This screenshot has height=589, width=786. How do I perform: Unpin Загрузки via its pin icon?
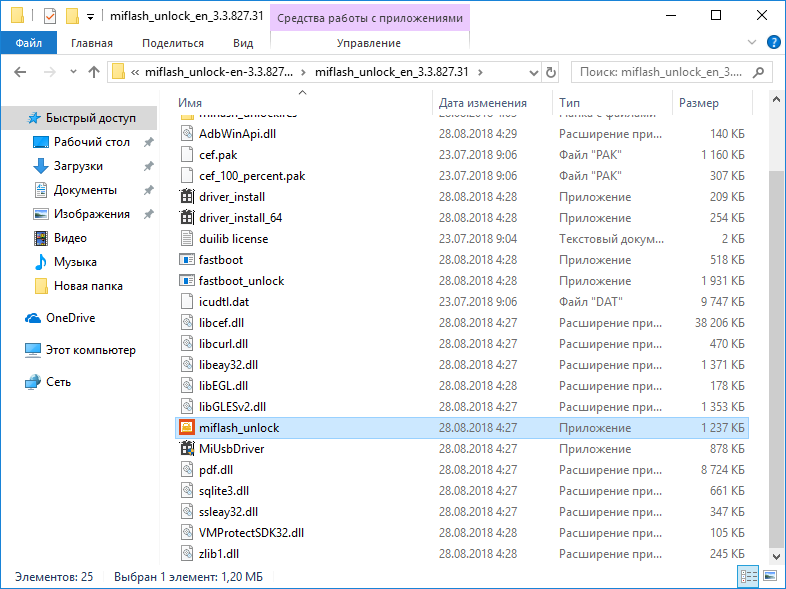[148, 166]
